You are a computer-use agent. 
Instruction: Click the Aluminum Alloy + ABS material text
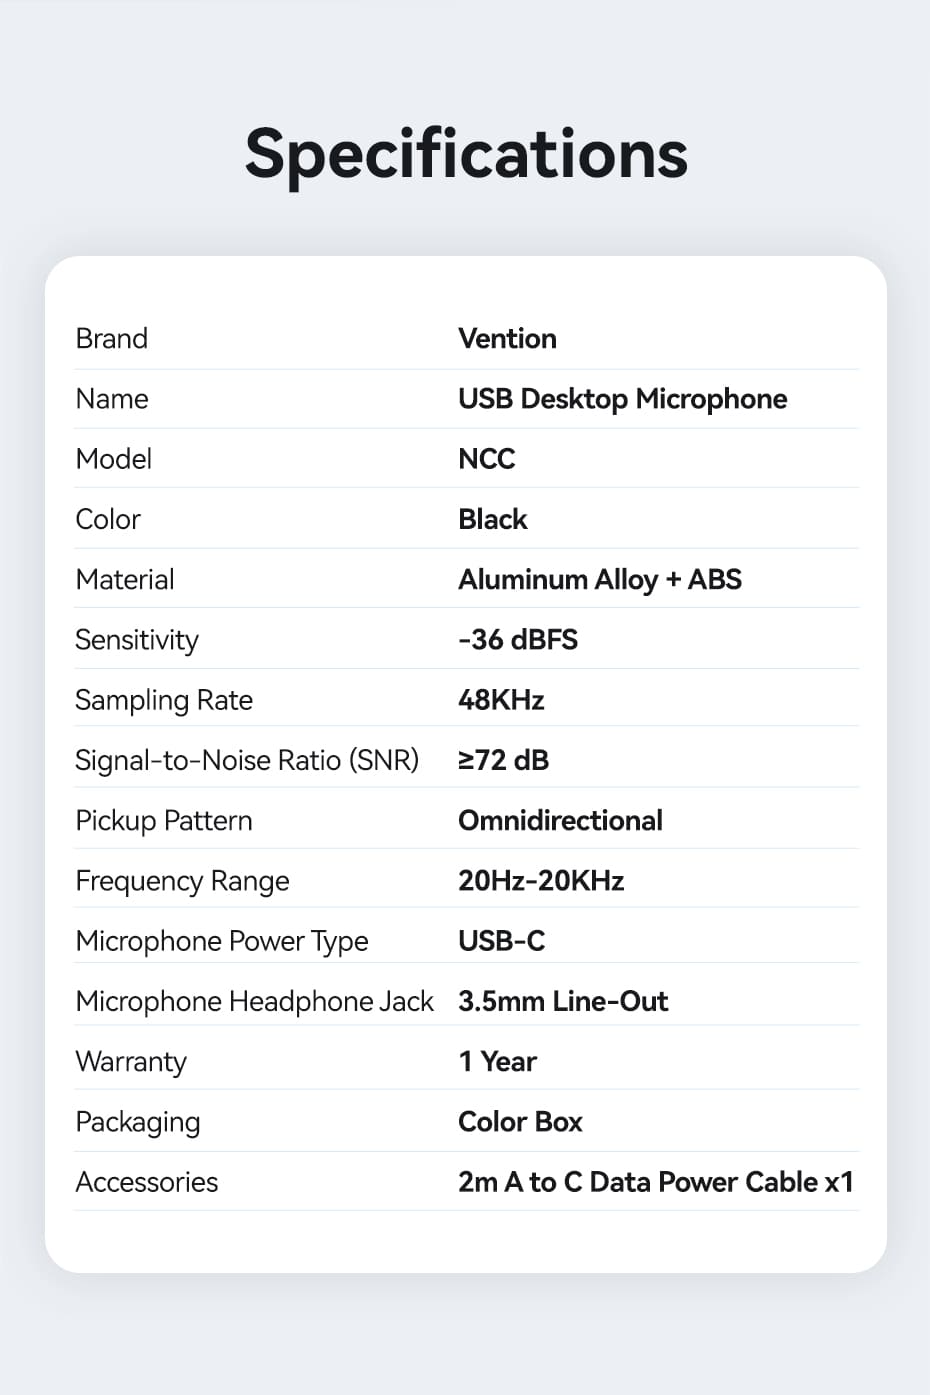tap(600, 580)
